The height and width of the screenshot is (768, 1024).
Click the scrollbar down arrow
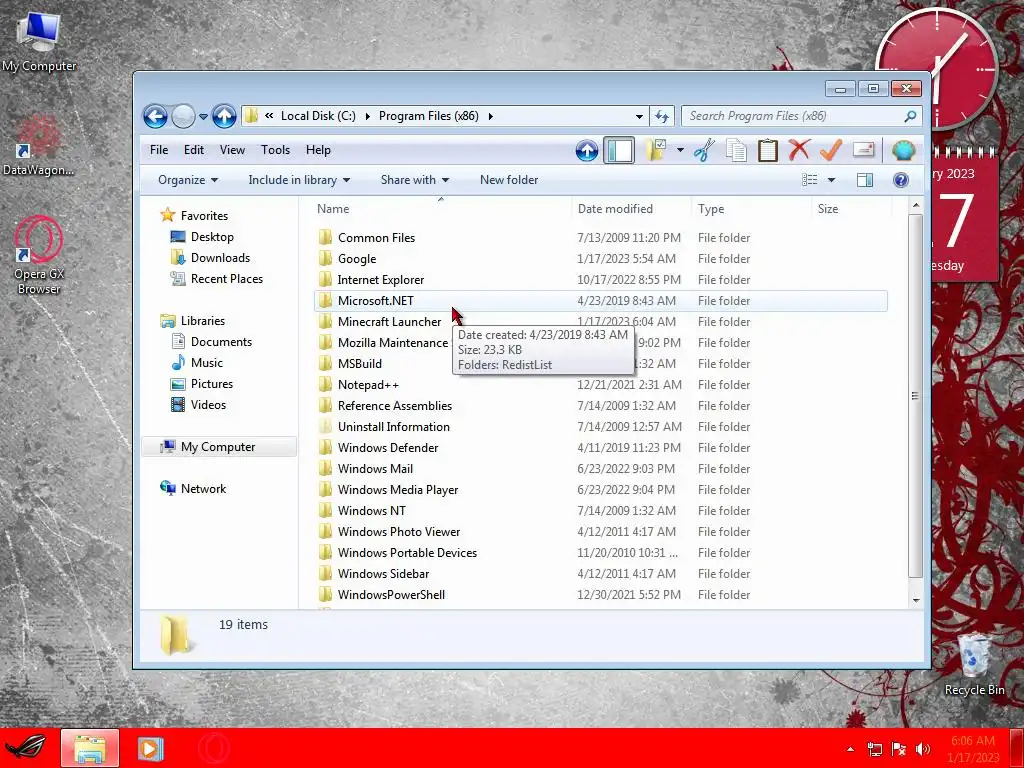click(x=916, y=600)
